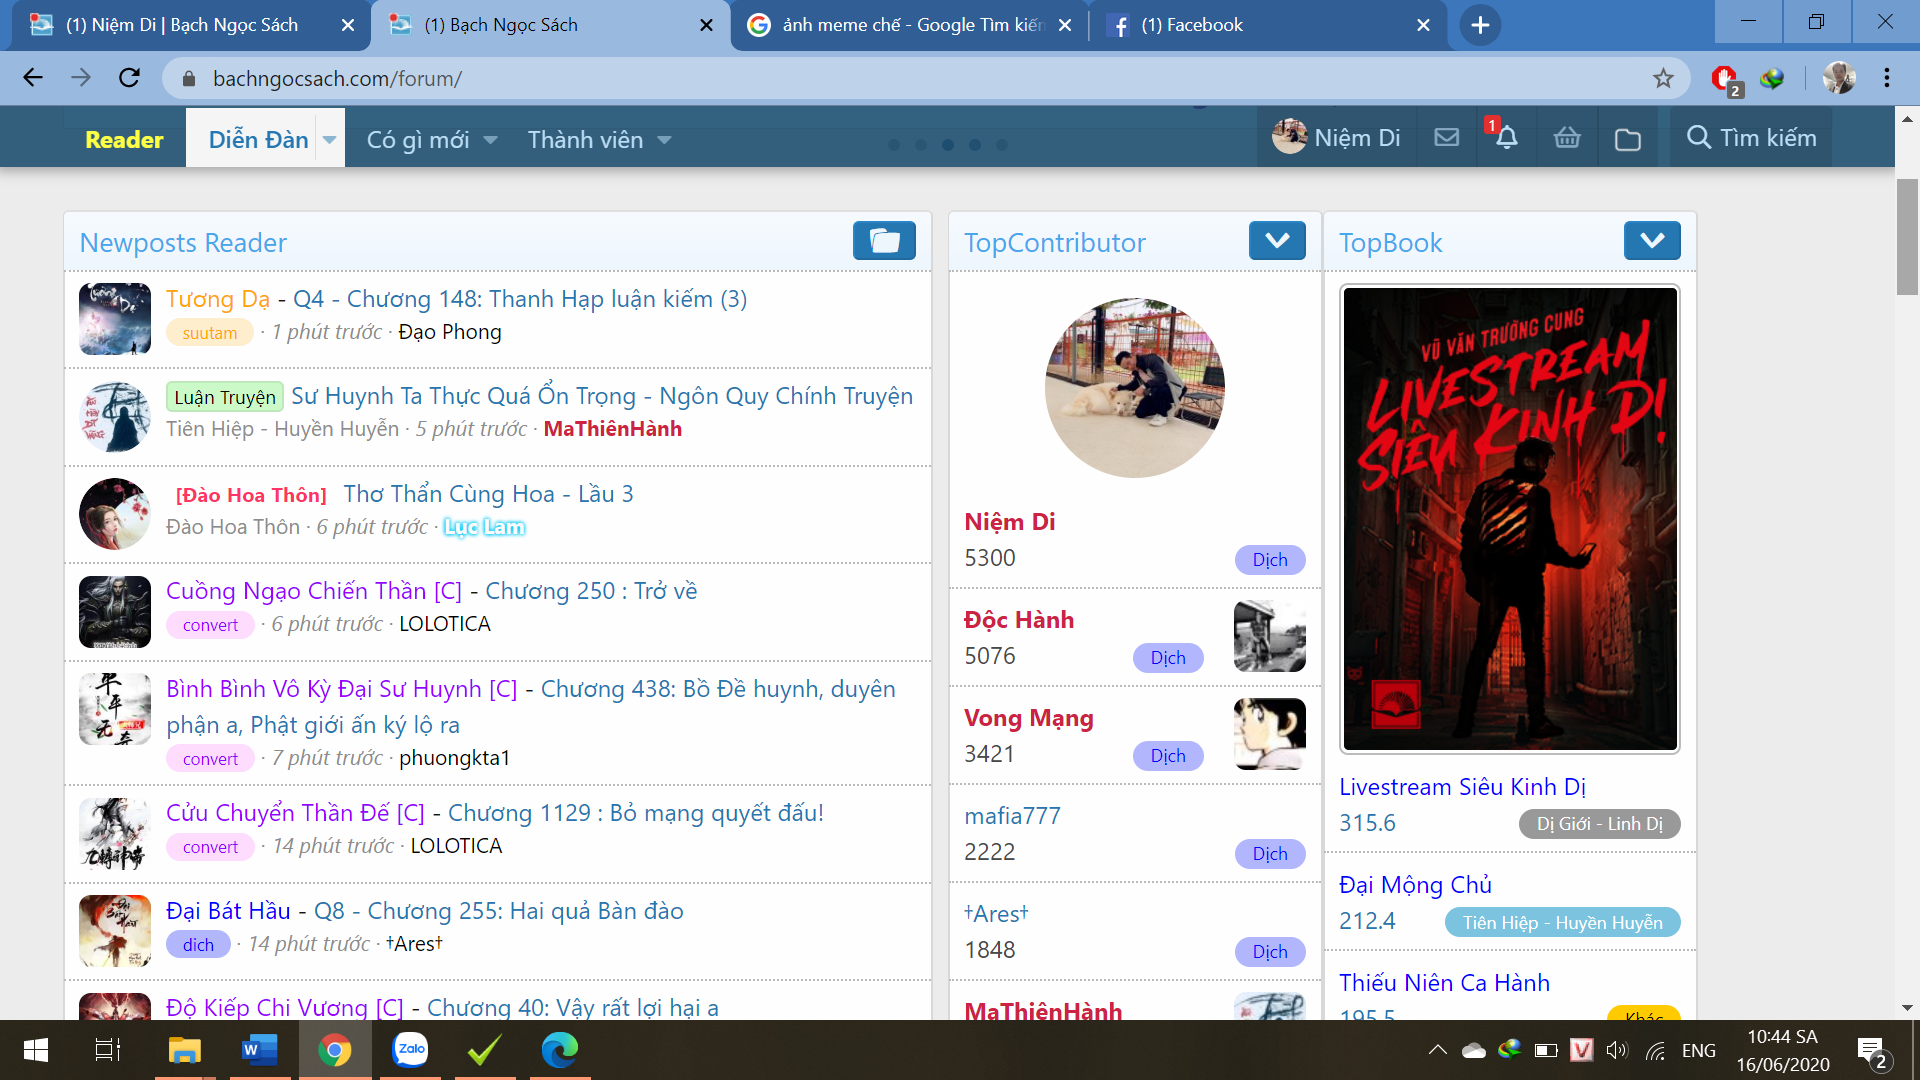Click the Tìm kiếm search button
The image size is (1920, 1080).
[1751, 138]
